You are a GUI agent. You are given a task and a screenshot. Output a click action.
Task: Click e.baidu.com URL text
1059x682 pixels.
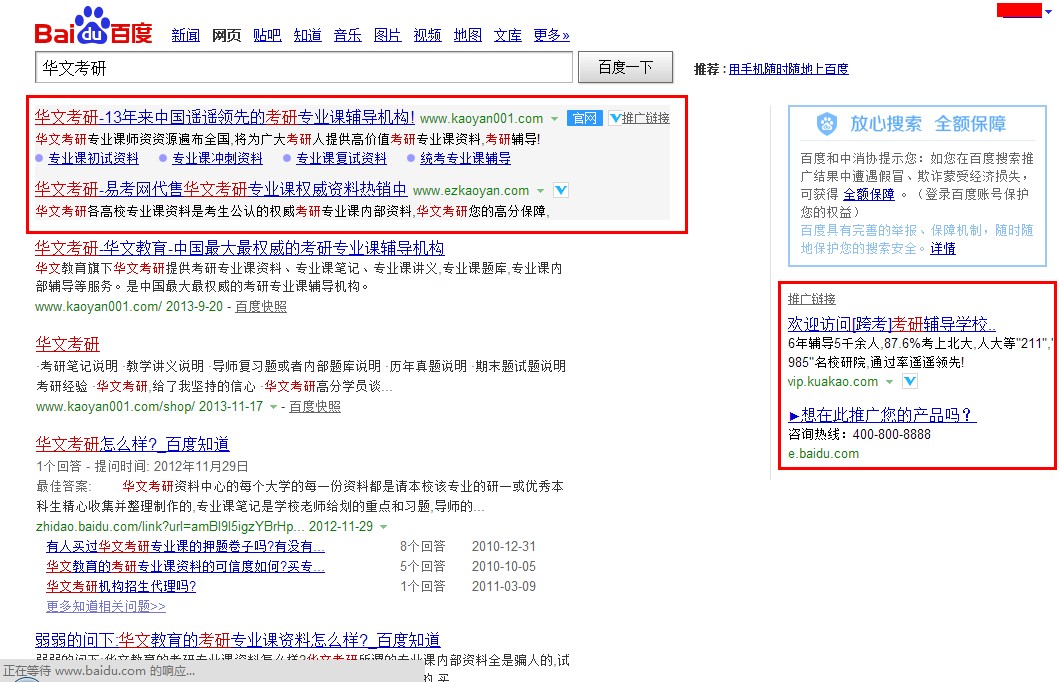[x=823, y=454]
